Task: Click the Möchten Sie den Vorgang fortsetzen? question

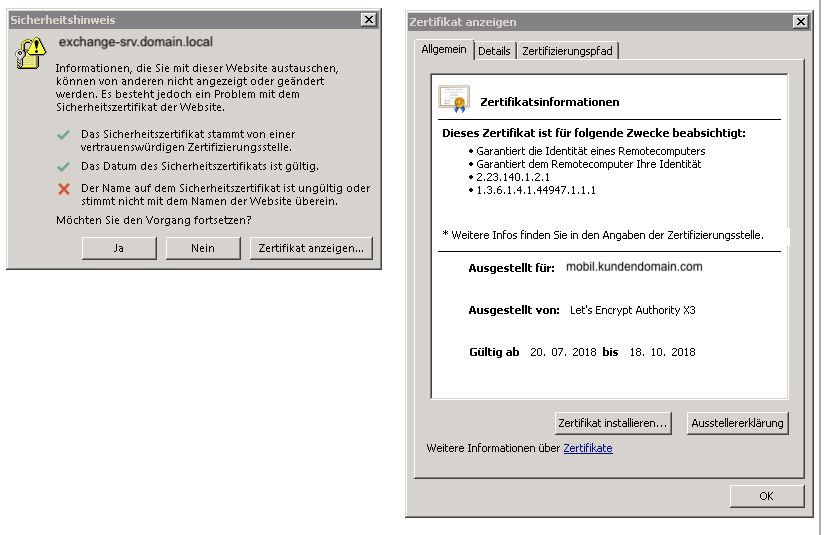Action: point(154,220)
